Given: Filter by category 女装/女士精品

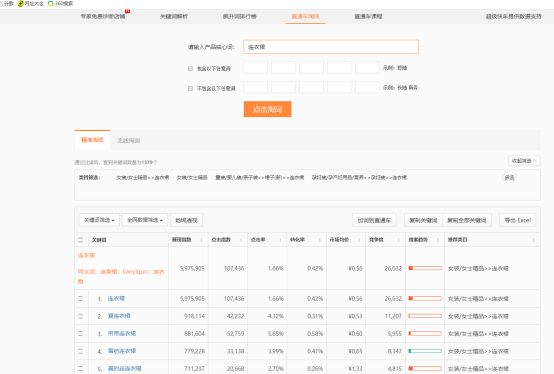Looking at the screenshot, I should coord(192,177).
